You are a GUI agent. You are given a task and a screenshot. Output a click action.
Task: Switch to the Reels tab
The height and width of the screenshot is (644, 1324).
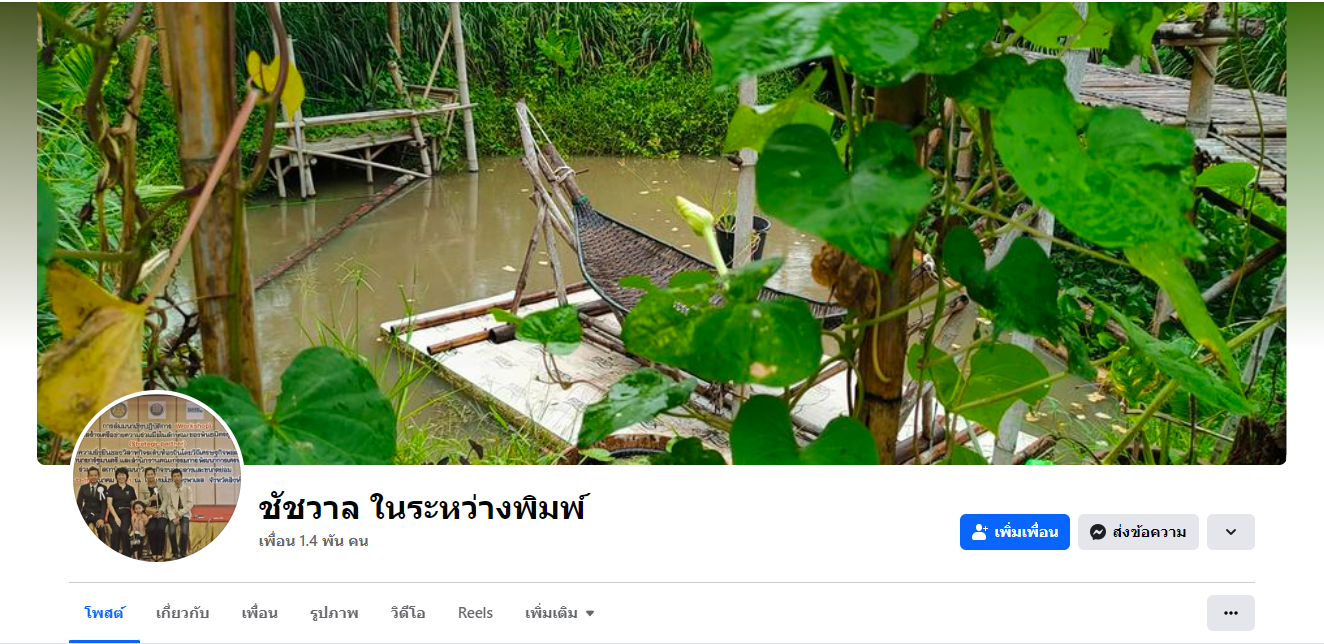(x=475, y=613)
